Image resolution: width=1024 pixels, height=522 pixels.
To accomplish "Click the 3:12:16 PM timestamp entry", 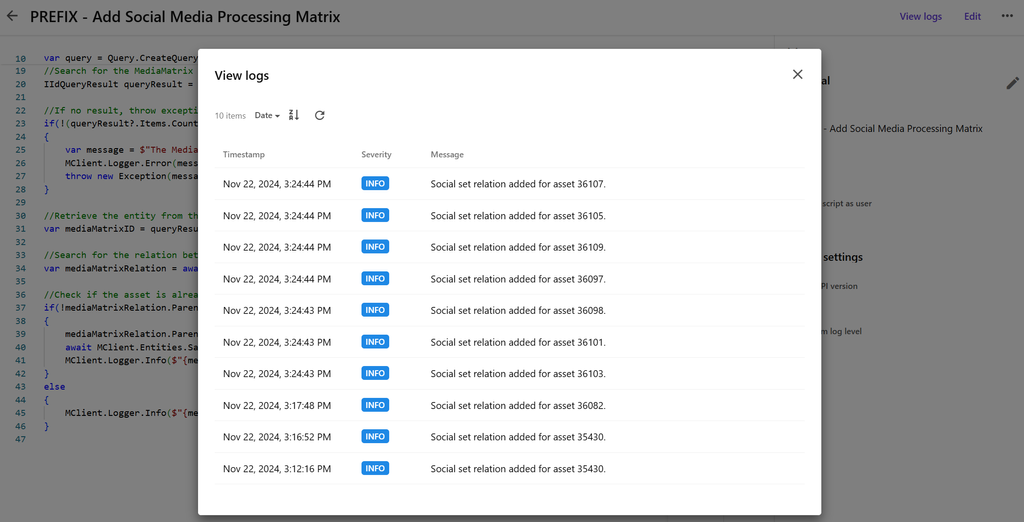I will 277,469.
